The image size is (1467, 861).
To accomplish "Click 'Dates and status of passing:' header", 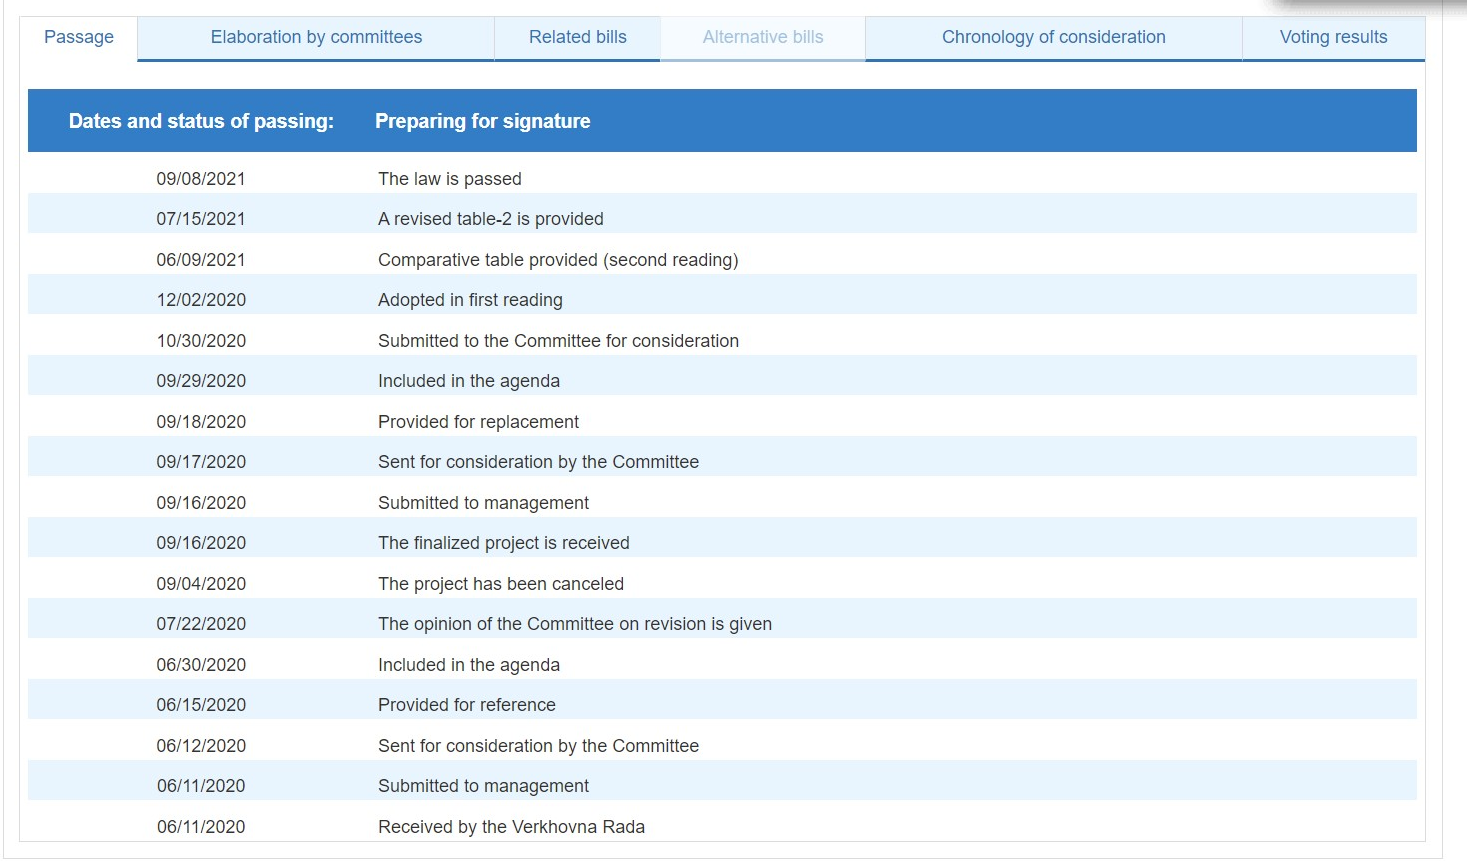I will [201, 121].
